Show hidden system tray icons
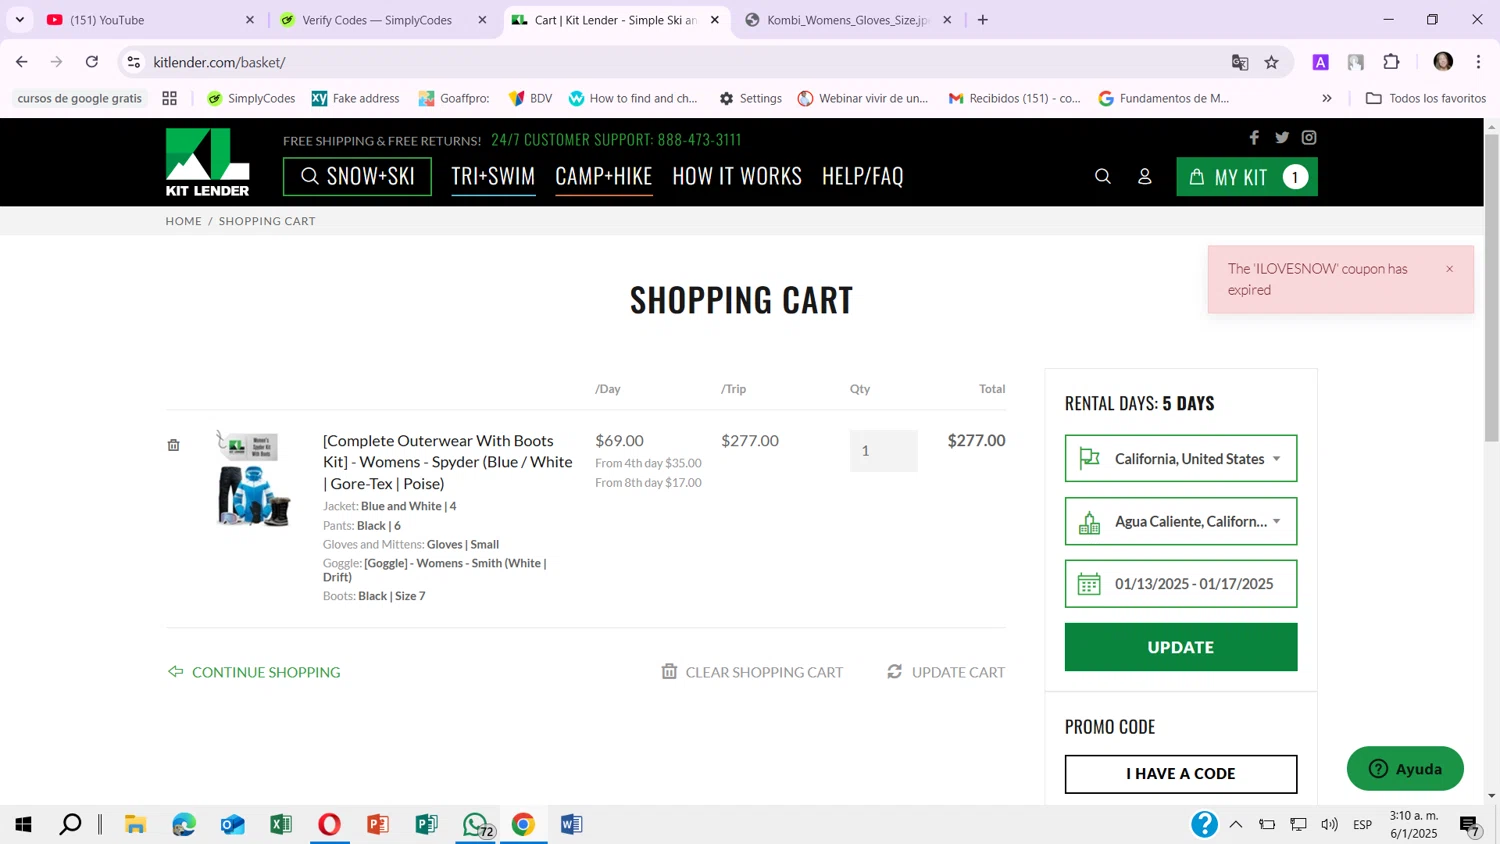The image size is (1500, 844). click(x=1236, y=824)
